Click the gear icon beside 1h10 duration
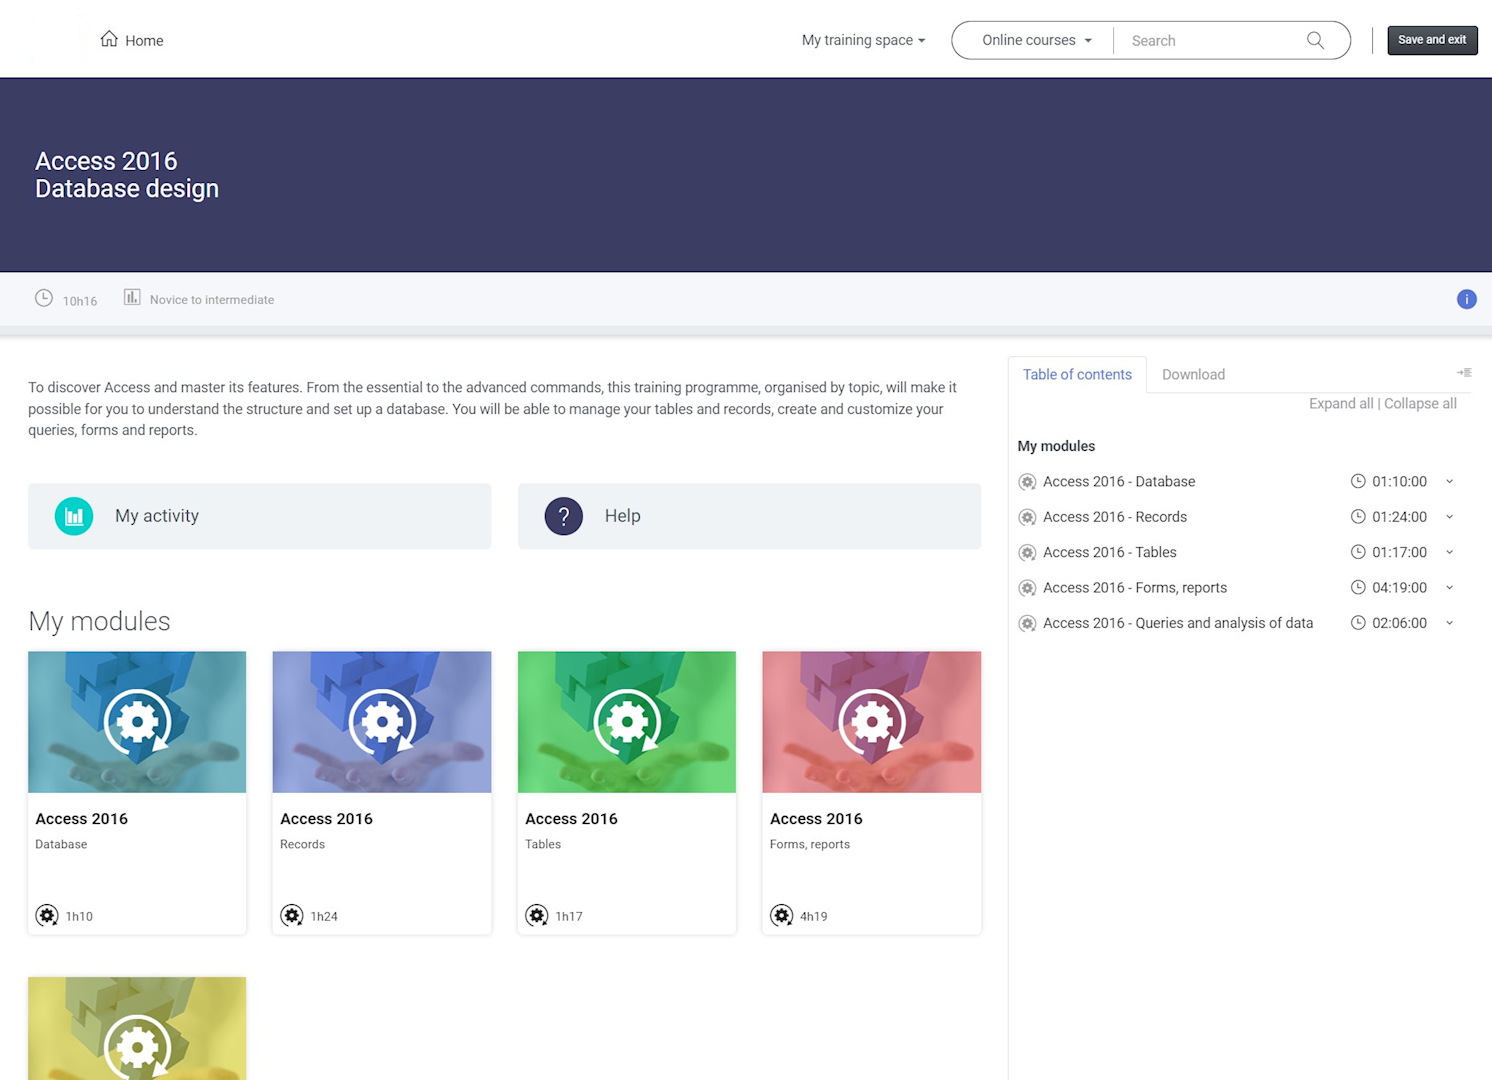This screenshot has width=1492, height=1080. pyautogui.click(x=47, y=915)
